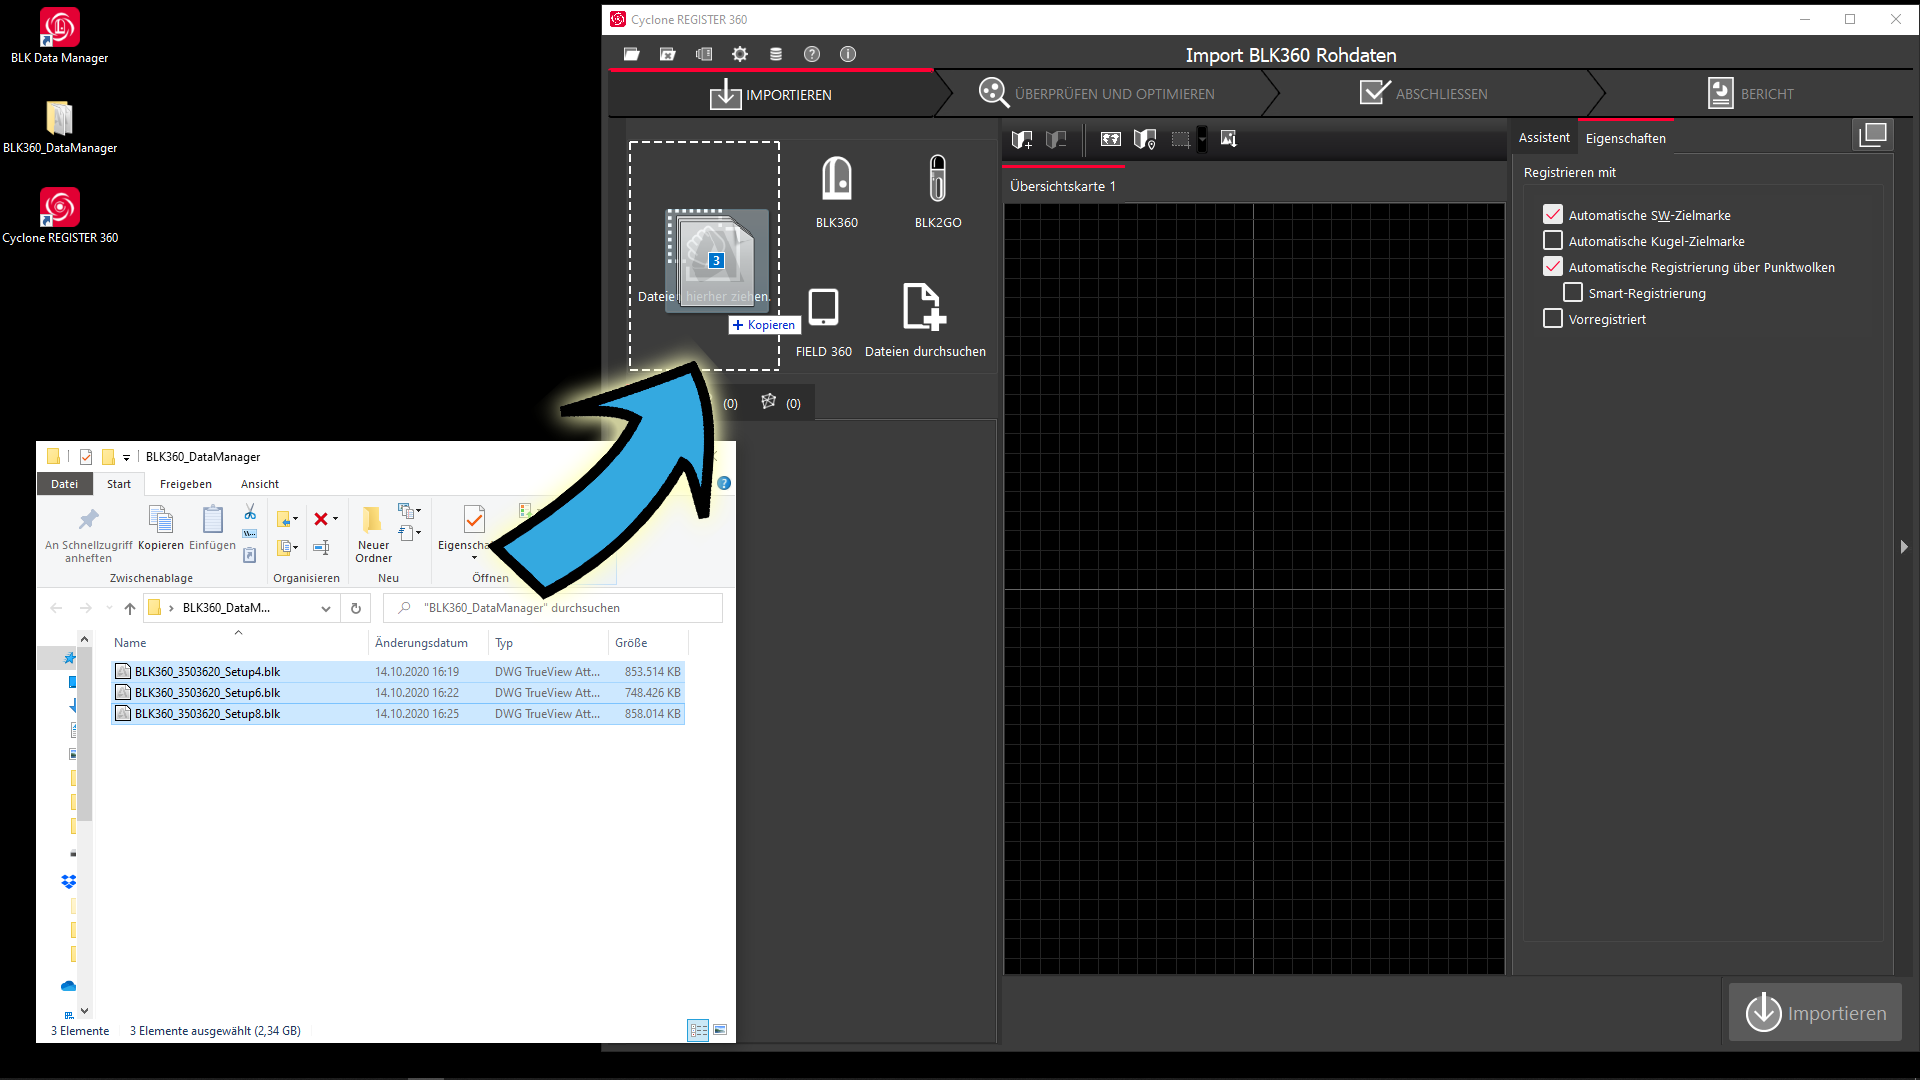Click Dateien durchsuchen file browse icon
Viewport: 1920px width, 1080px height.
(924, 307)
